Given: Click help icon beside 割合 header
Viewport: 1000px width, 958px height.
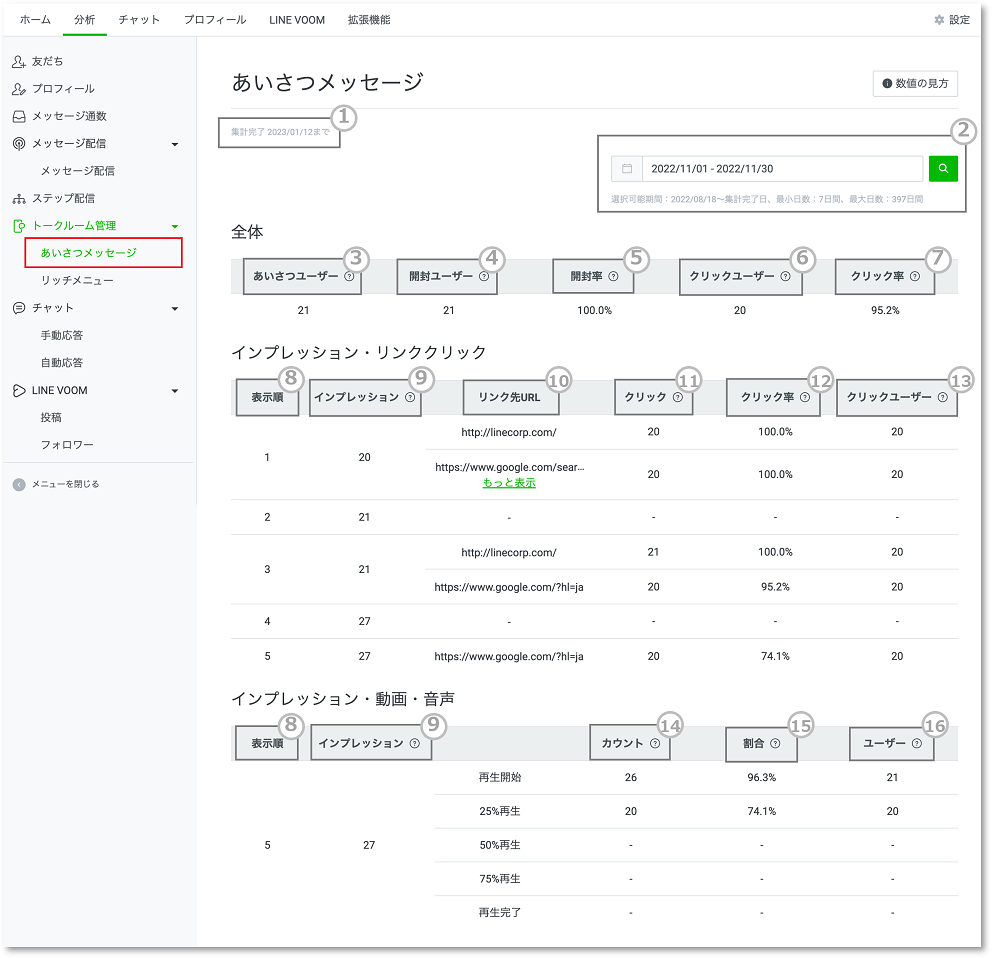Looking at the screenshot, I should 775,744.
